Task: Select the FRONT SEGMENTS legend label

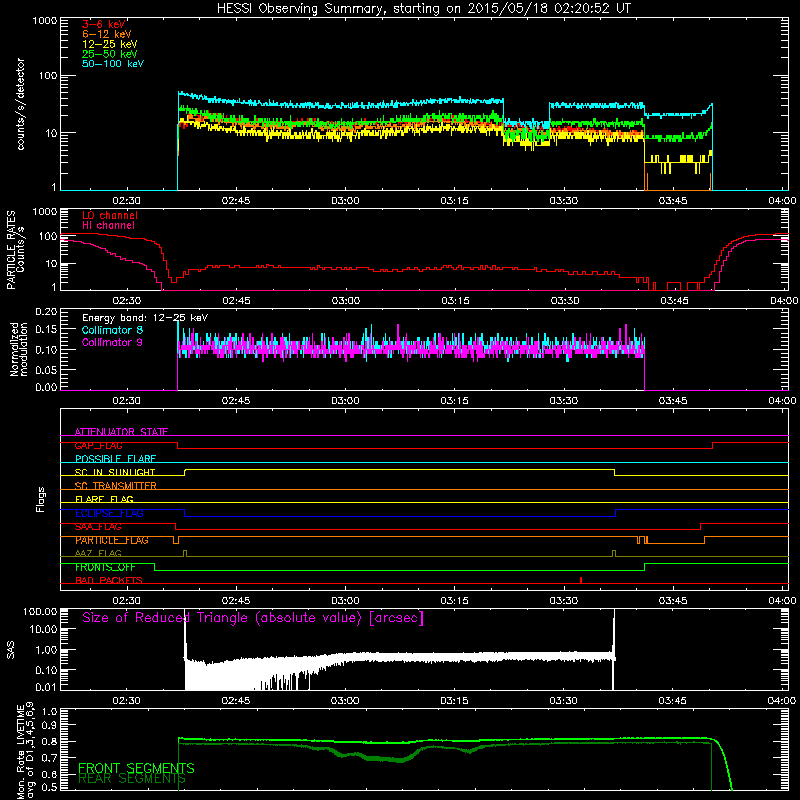Action: tap(136, 768)
